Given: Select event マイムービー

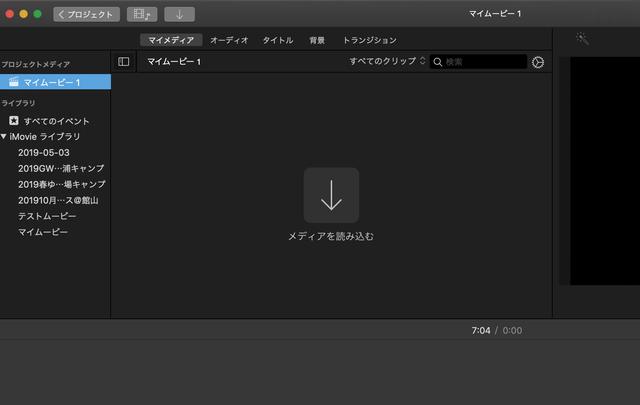Looking at the screenshot, I should pos(43,232).
